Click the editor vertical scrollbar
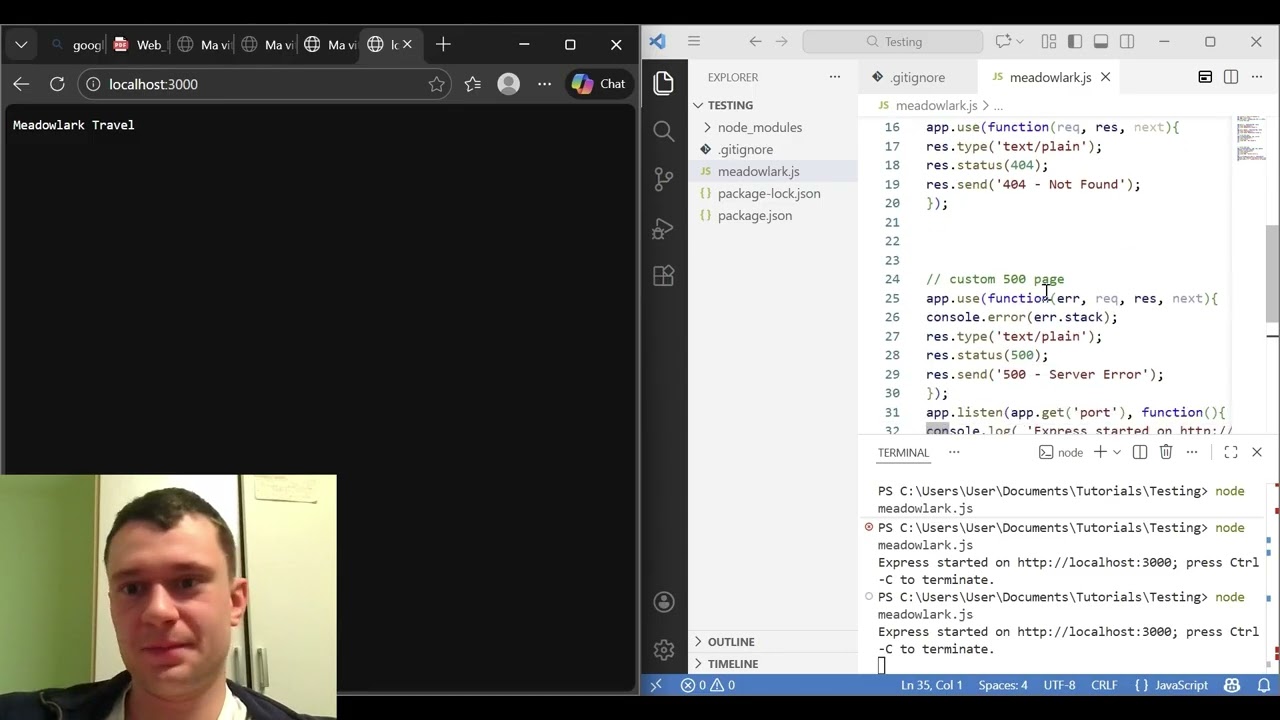The height and width of the screenshot is (720, 1280). 1273,274
